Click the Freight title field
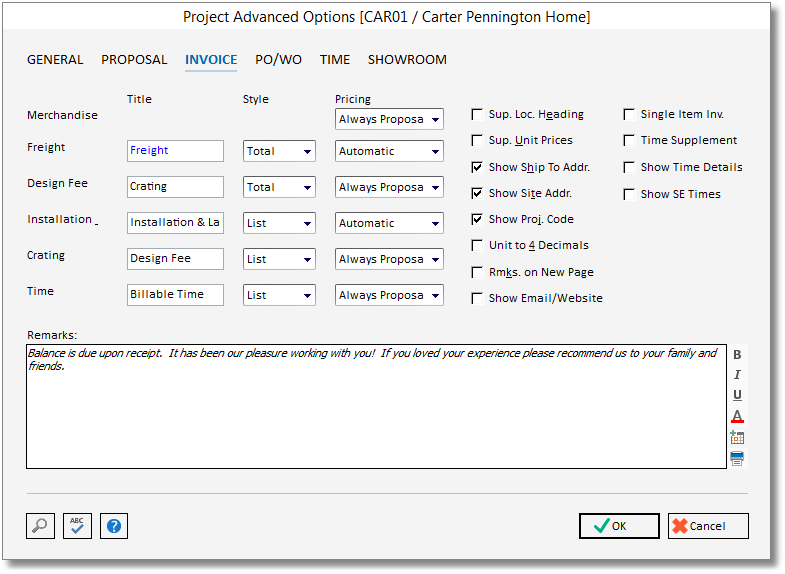The image size is (785, 574). pyautogui.click(x=175, y=151)
